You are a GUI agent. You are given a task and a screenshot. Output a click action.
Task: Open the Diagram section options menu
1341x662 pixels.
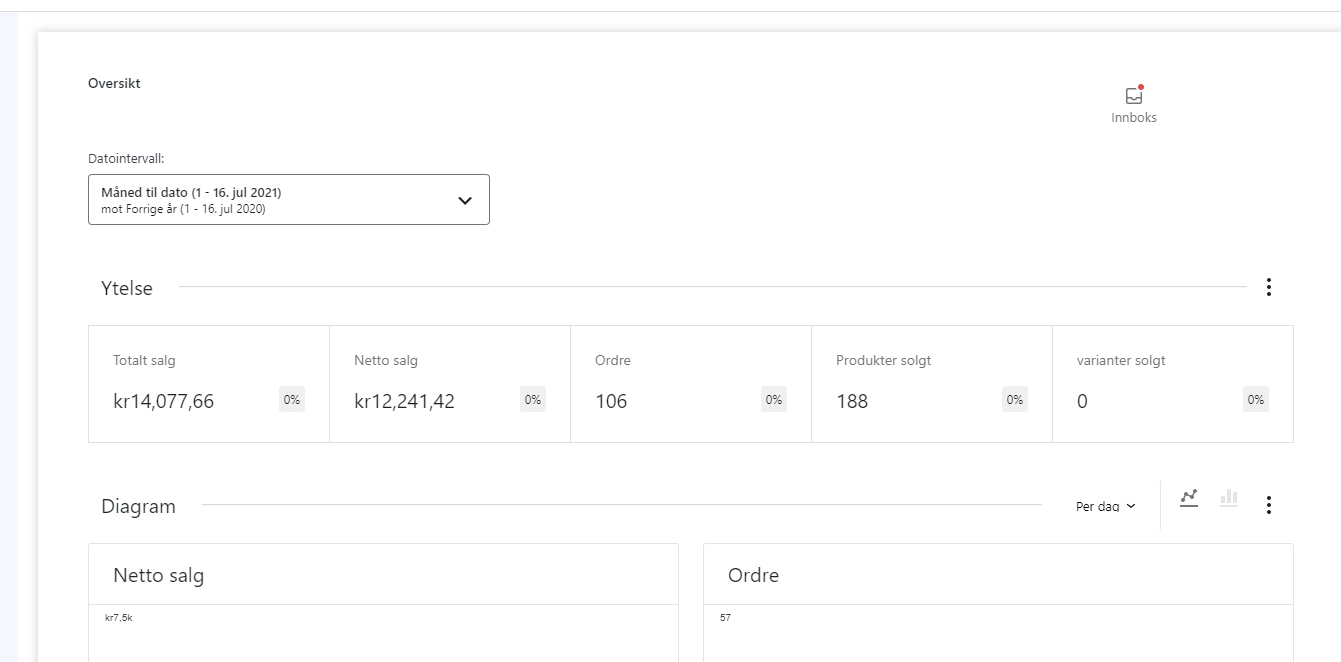pyautogui.click(x=1268, y=505)
